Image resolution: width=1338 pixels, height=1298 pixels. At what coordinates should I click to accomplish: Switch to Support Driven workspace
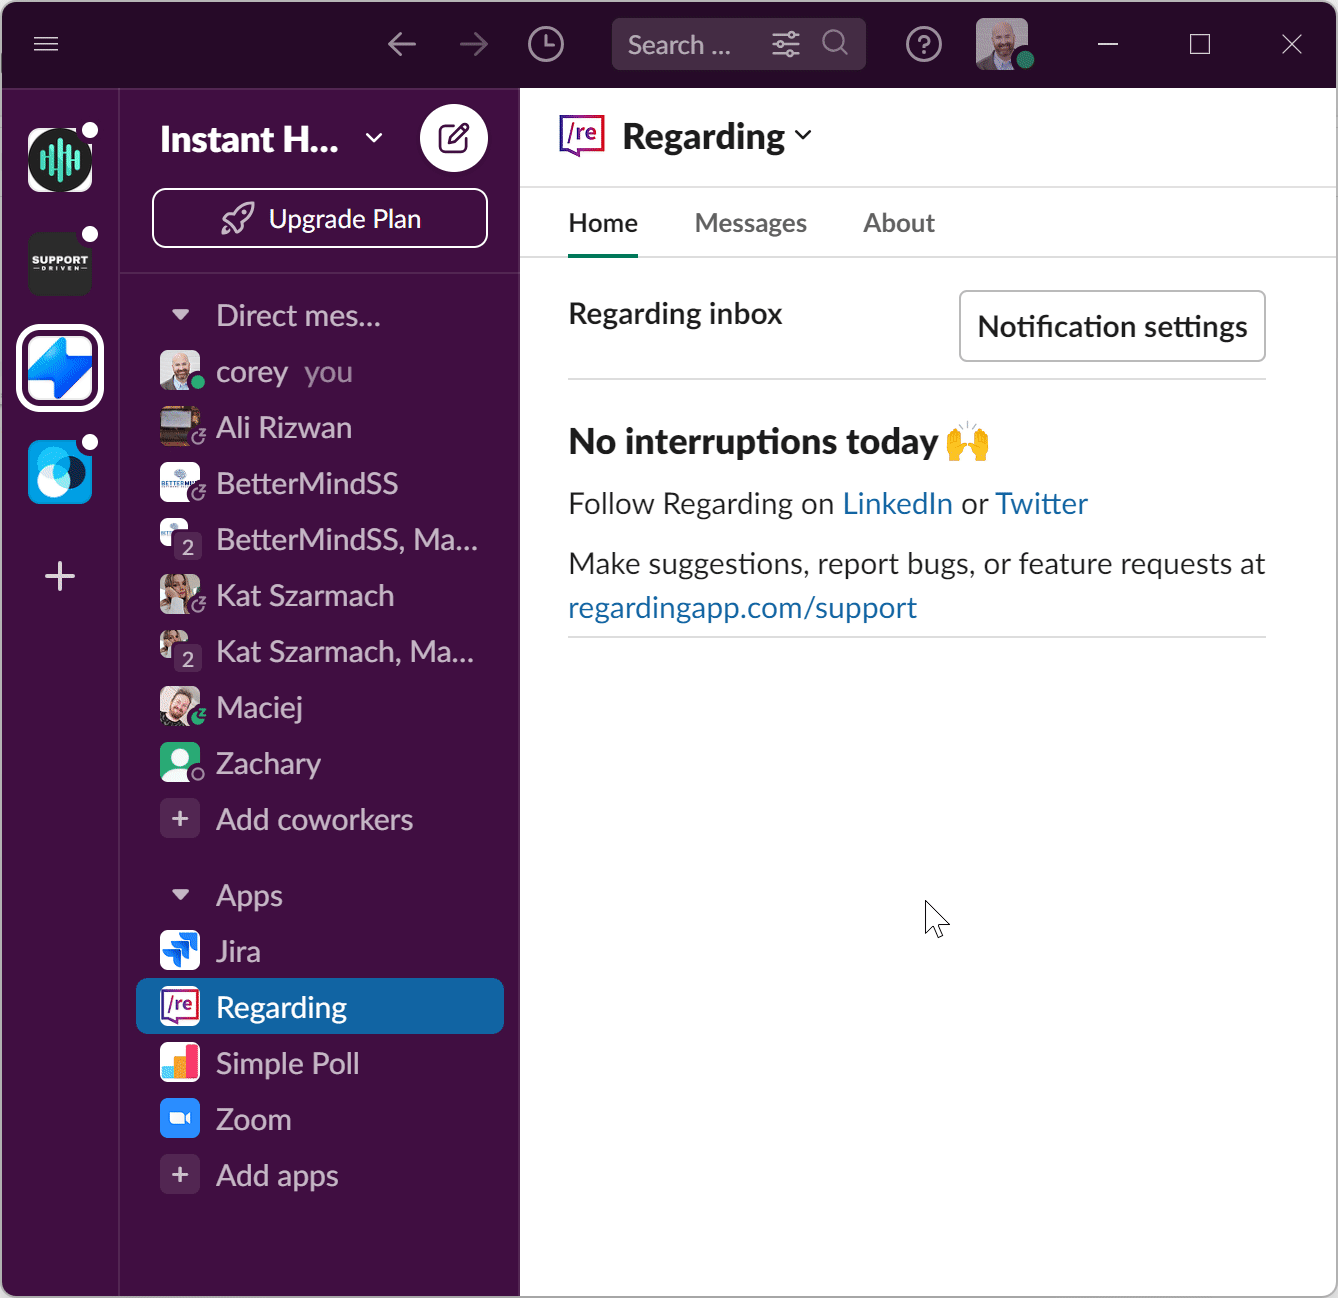(x=60, y=264)
